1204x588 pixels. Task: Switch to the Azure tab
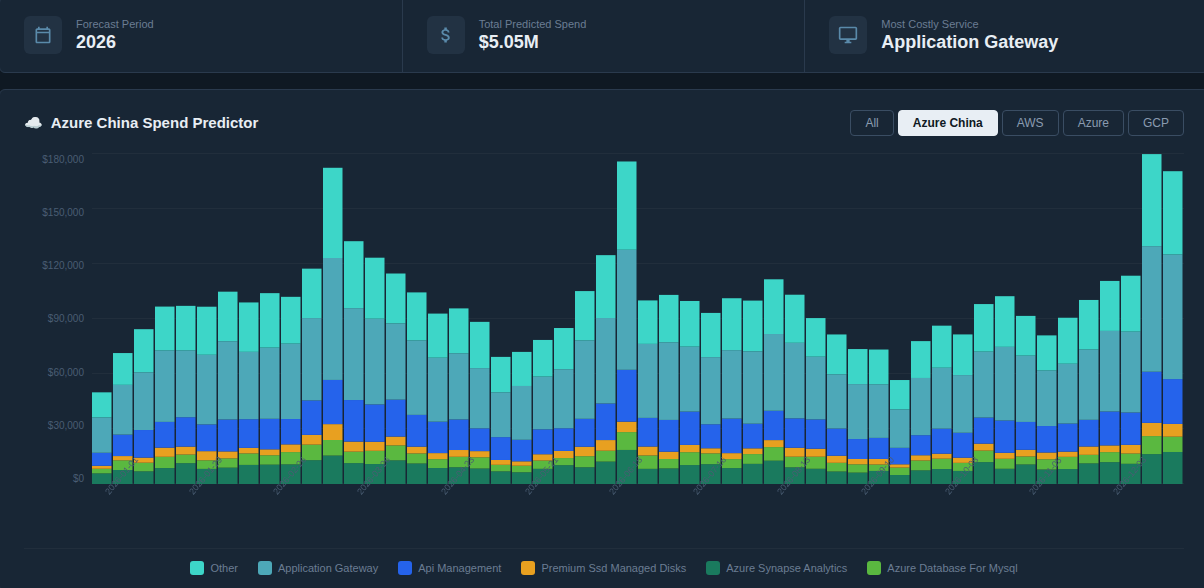1093,123
